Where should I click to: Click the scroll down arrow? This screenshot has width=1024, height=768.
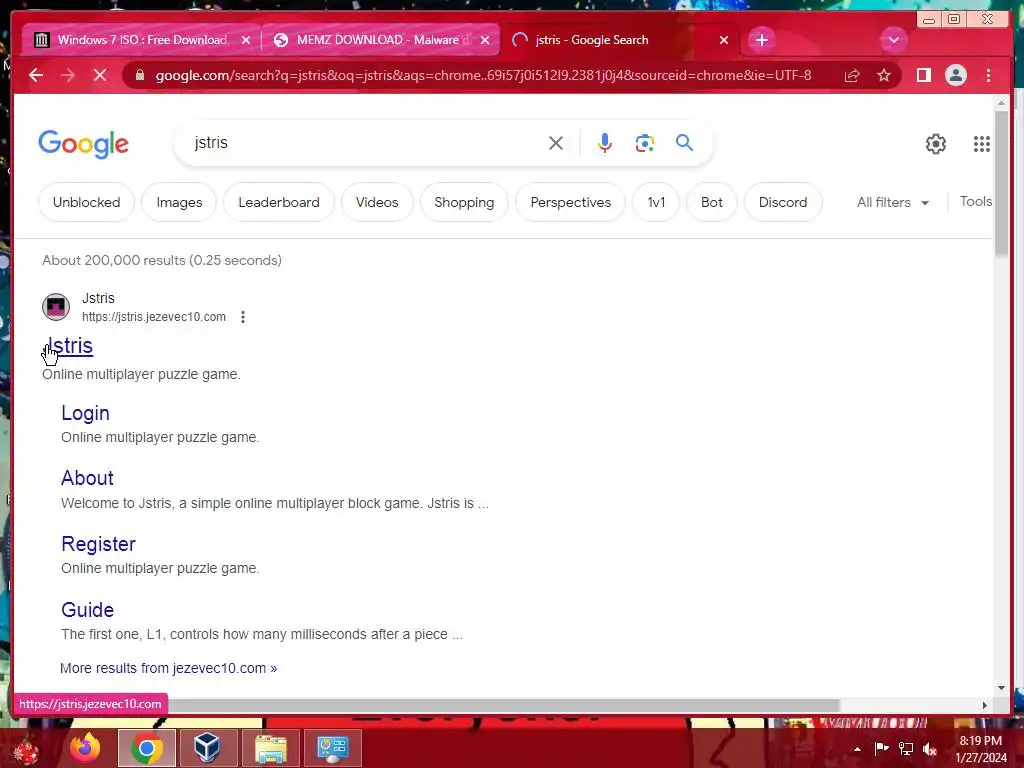pos(1001,688)
